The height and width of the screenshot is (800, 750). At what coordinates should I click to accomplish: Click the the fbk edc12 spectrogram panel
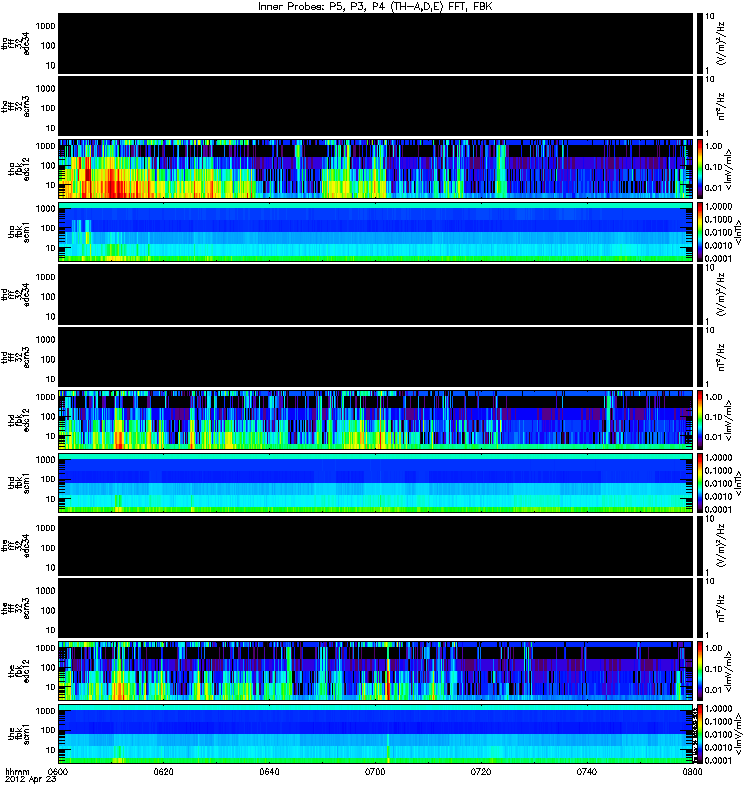376,671
